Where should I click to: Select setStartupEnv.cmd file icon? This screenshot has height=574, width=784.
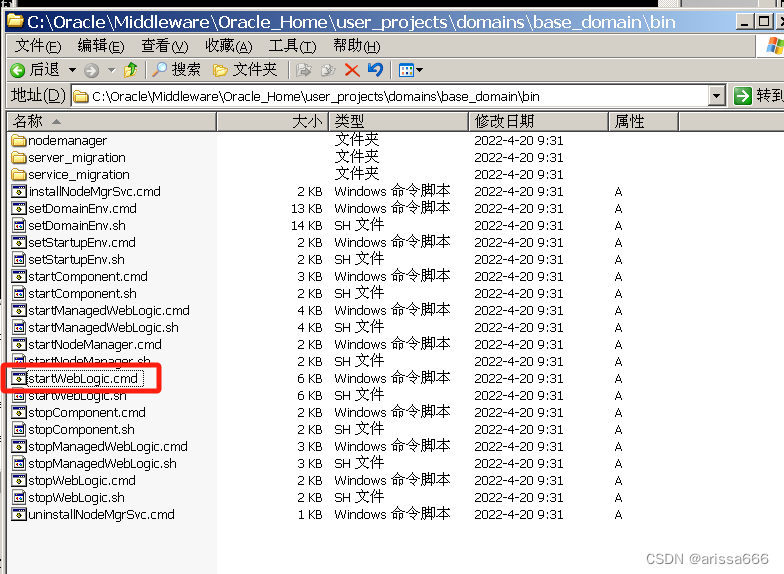click(x=18, y=242)
